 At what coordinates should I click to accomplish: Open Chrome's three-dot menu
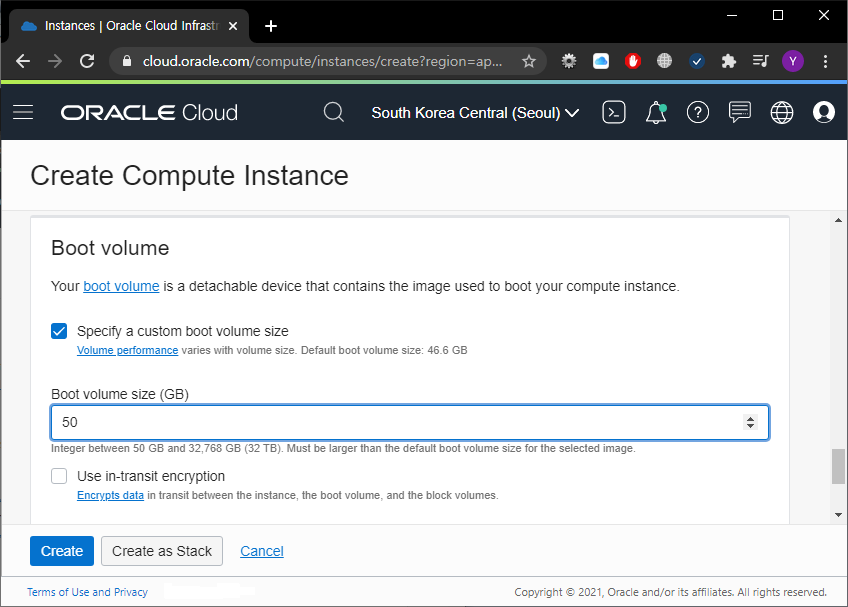(x=826, y=61)
